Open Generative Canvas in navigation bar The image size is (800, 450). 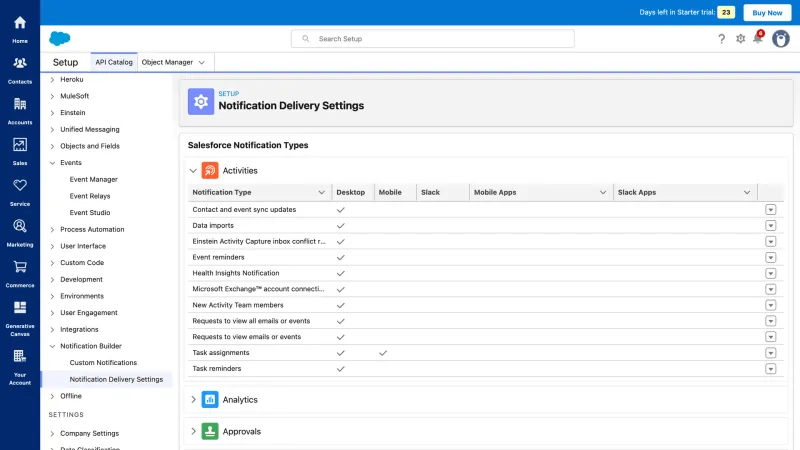20,318
